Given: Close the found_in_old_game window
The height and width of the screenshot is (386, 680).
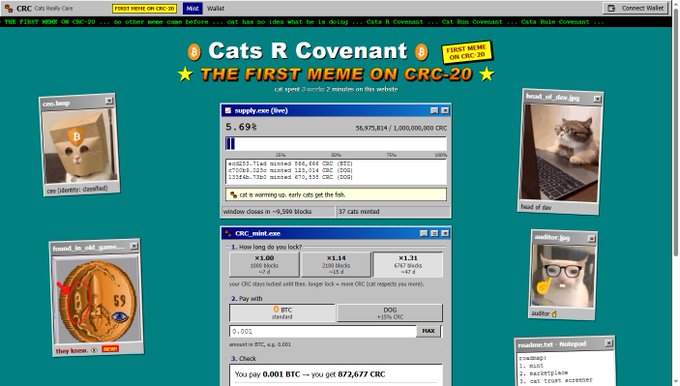Looking at the screenshot, I should (134, 246).
